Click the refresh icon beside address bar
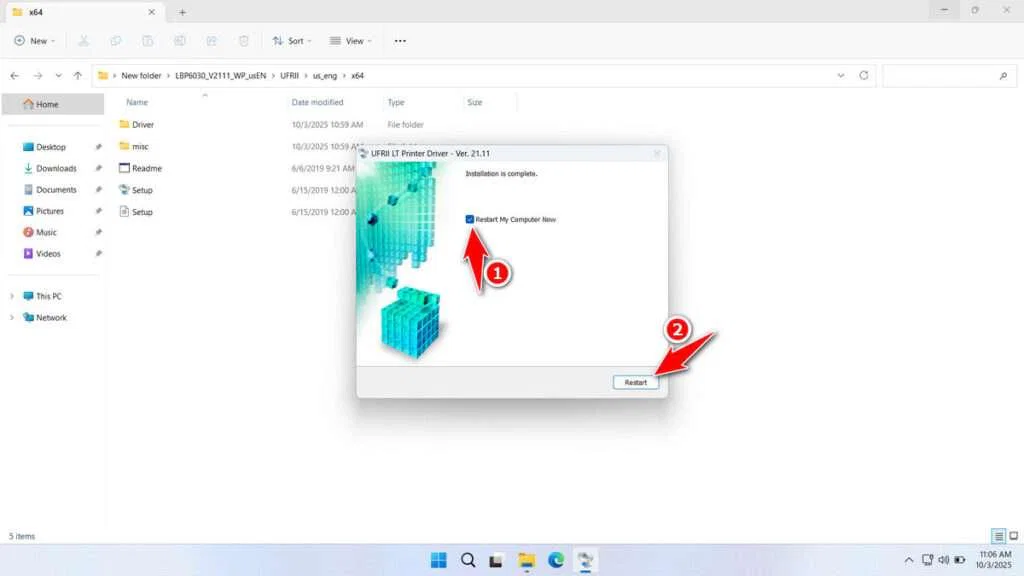1024x576 pixels. pos(864,75)
